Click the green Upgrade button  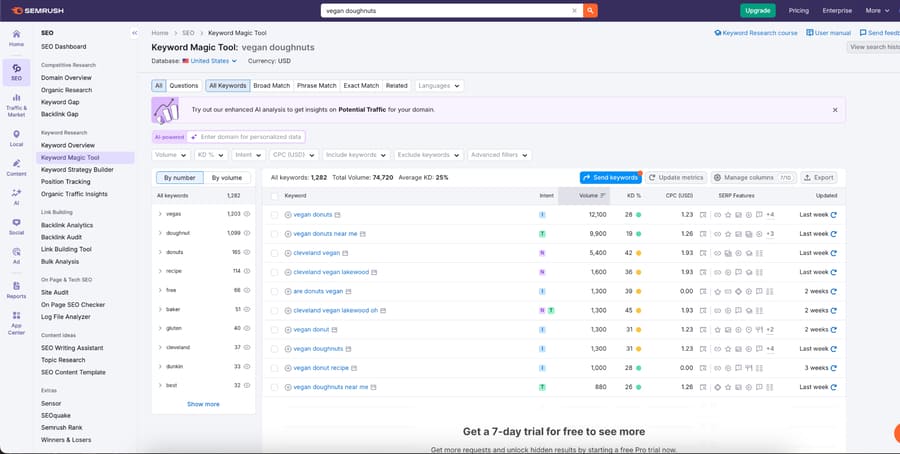click(x=758, y=10)
